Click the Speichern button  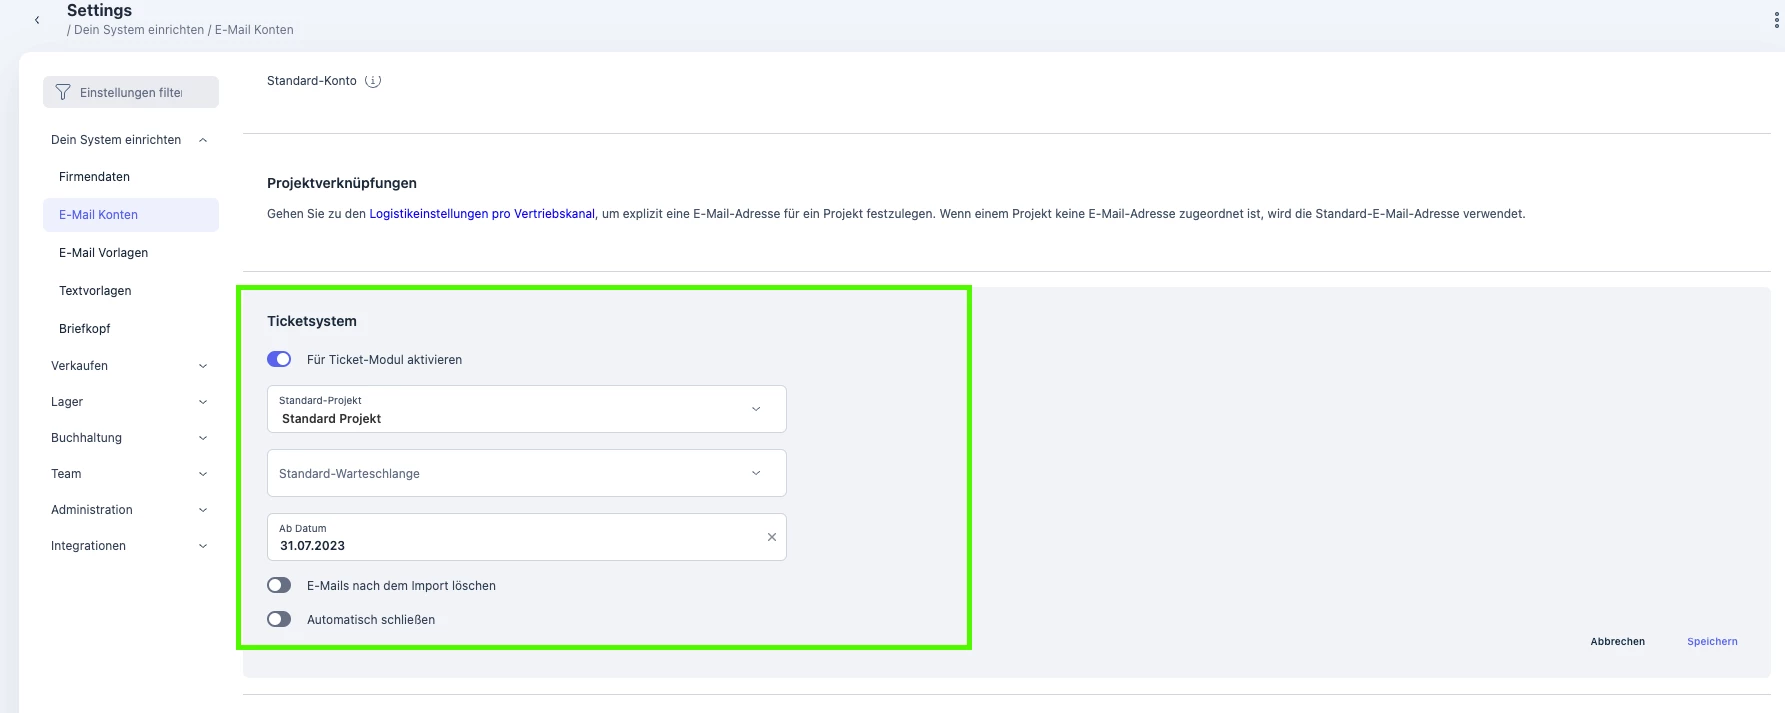(x=1712, y=642)
